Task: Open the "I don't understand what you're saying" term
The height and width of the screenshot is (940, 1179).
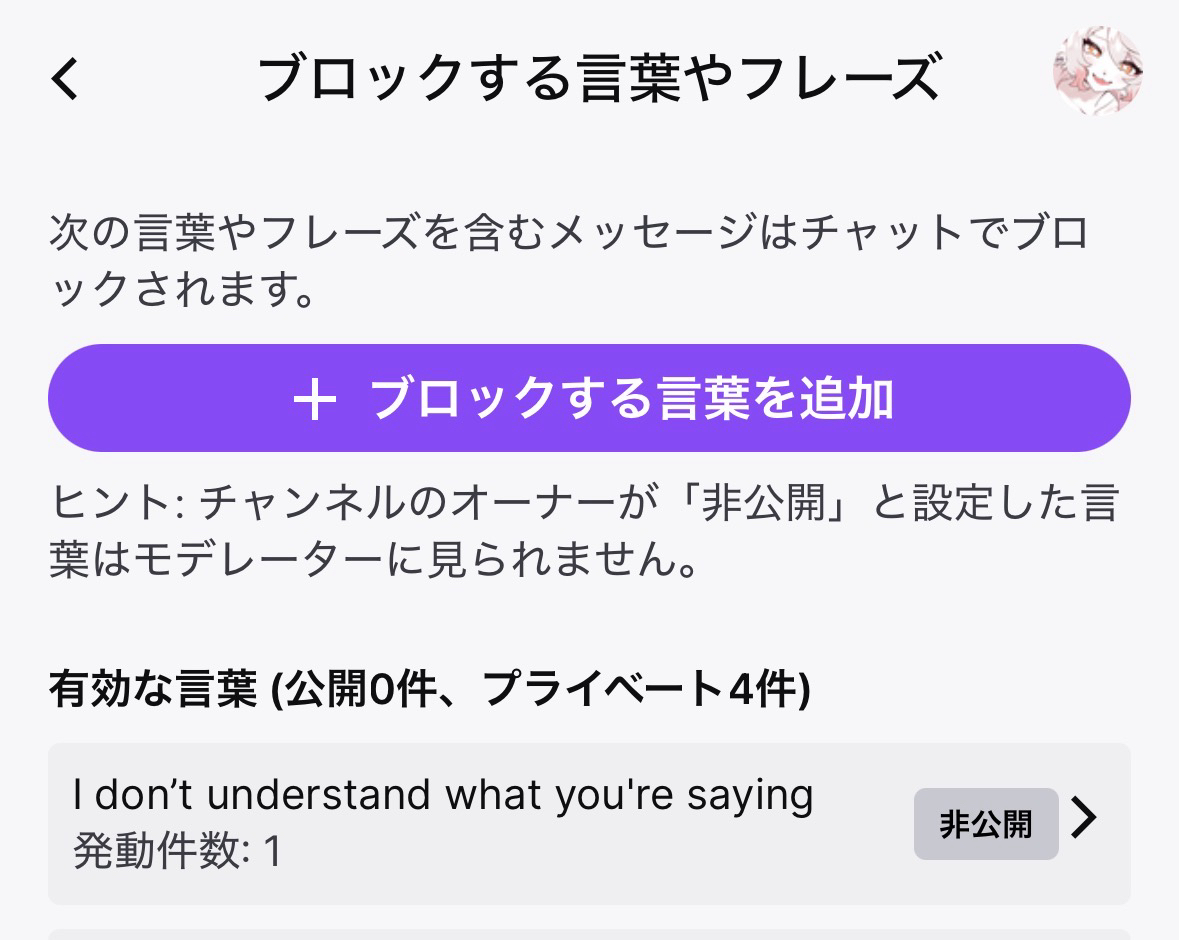Action: click(443, 796)
